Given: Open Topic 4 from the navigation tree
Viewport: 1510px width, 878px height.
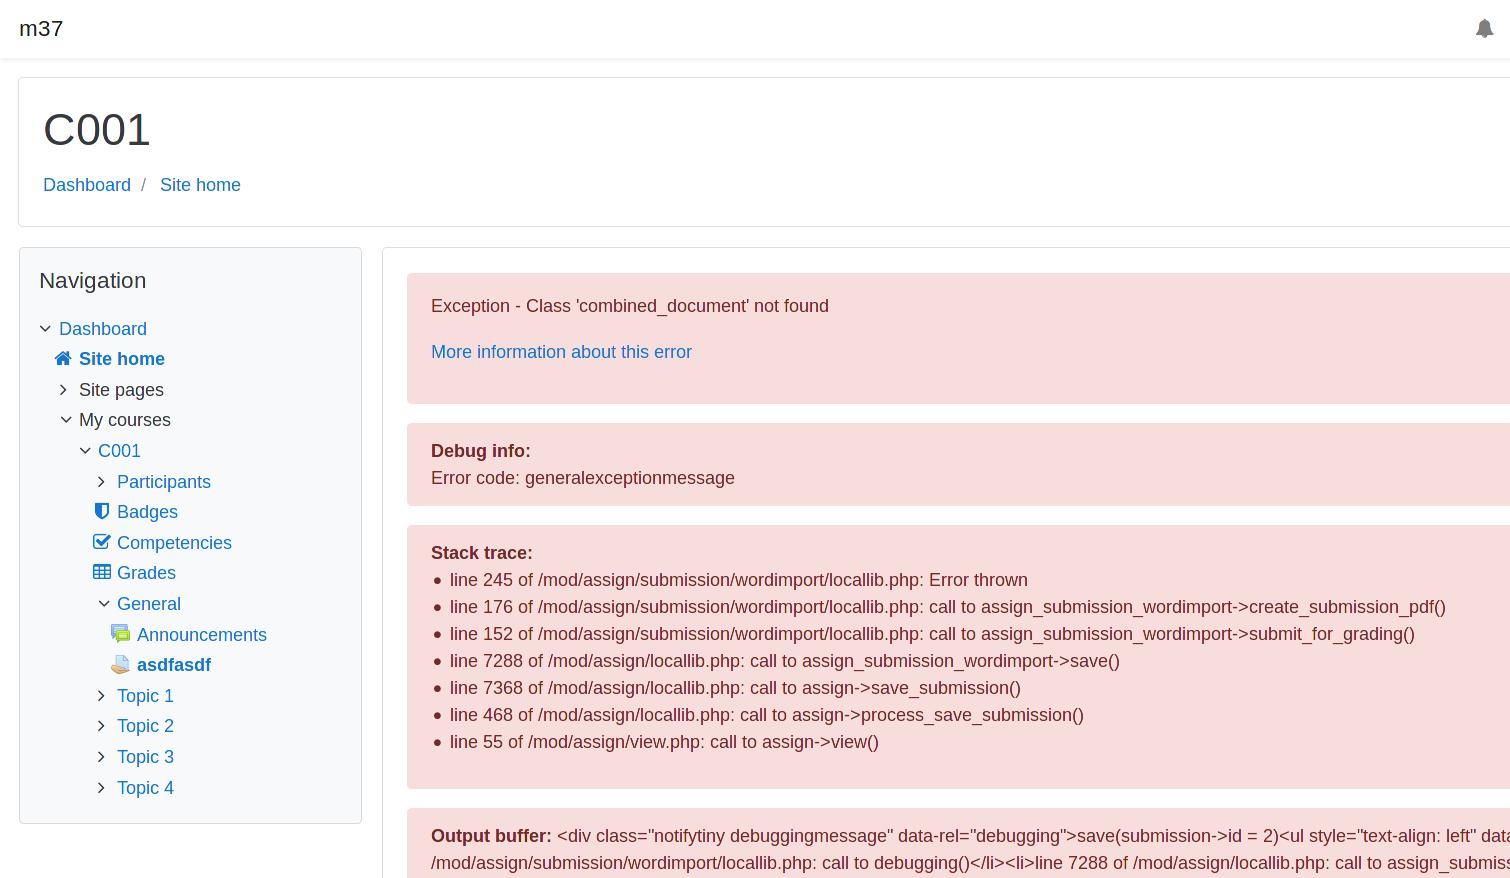Looking at the screenshot, I should [x=145, y=788].
